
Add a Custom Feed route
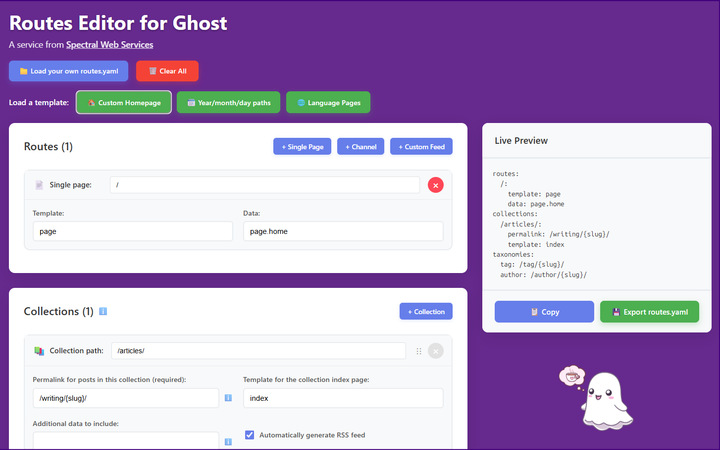tap(421, 146)
